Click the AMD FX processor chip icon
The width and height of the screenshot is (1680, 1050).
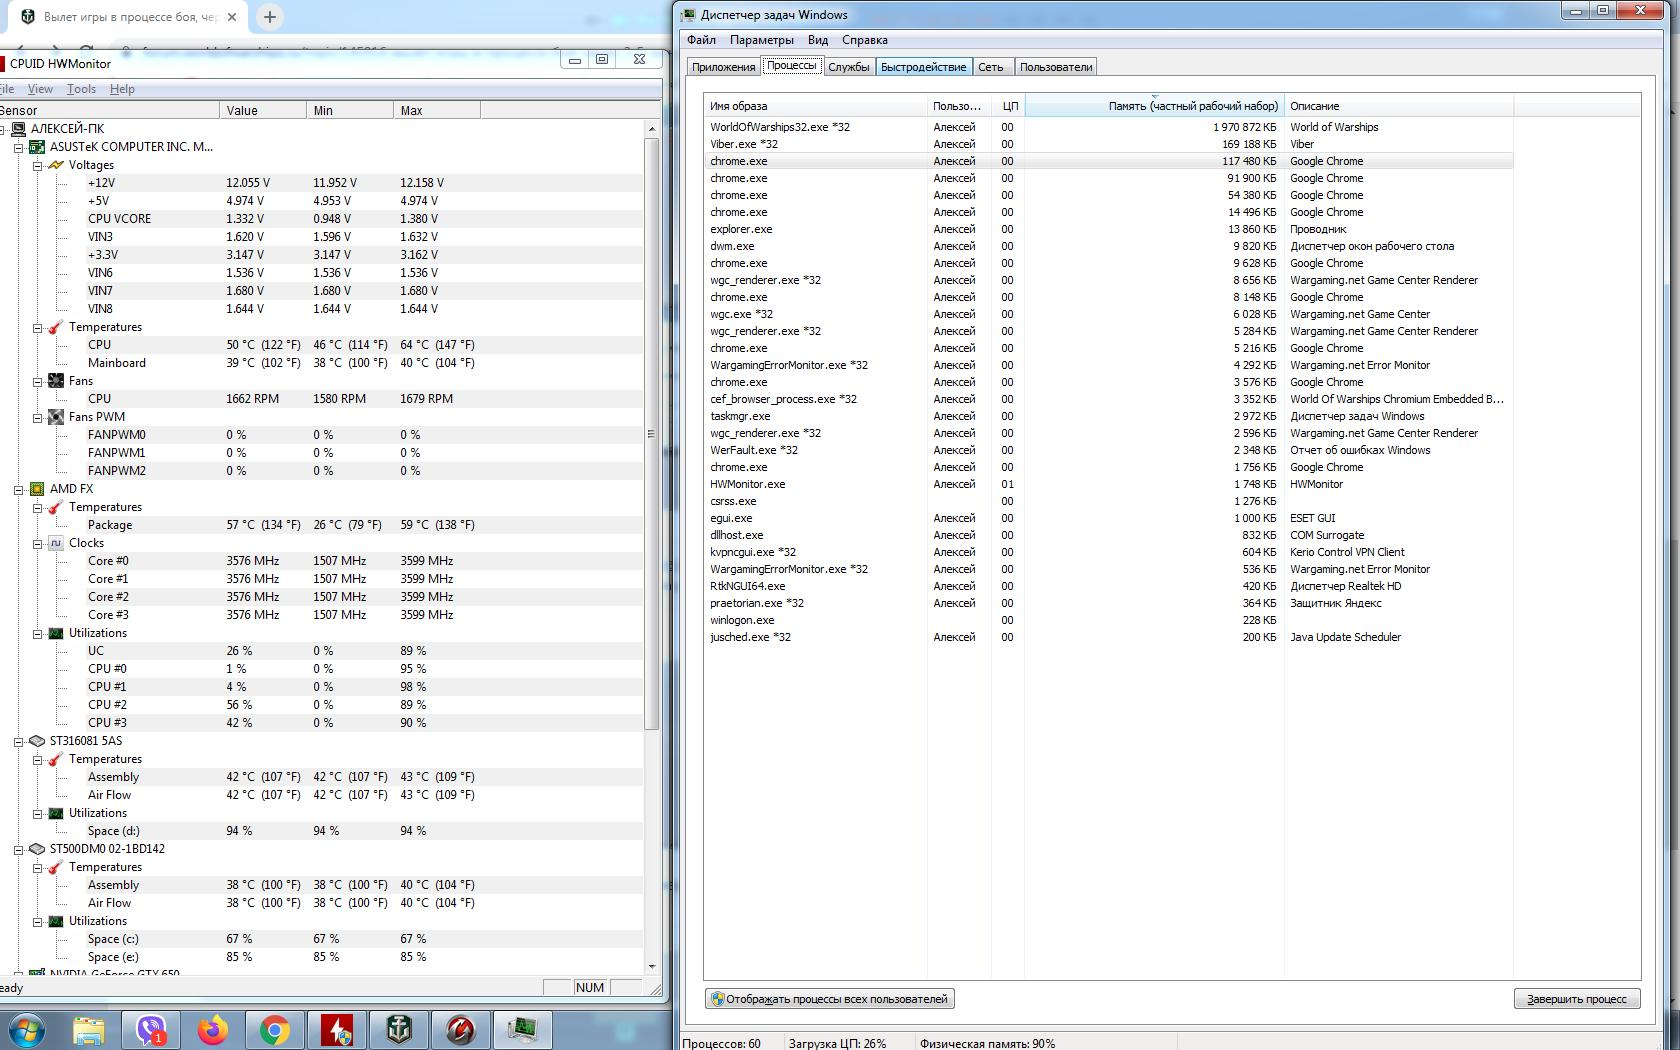coord(37,489)
